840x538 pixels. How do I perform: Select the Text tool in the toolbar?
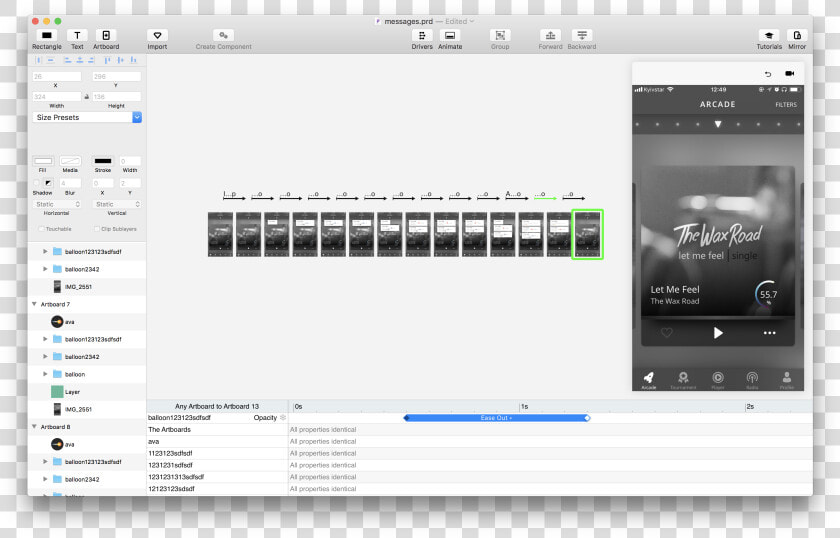coord(77,35)
